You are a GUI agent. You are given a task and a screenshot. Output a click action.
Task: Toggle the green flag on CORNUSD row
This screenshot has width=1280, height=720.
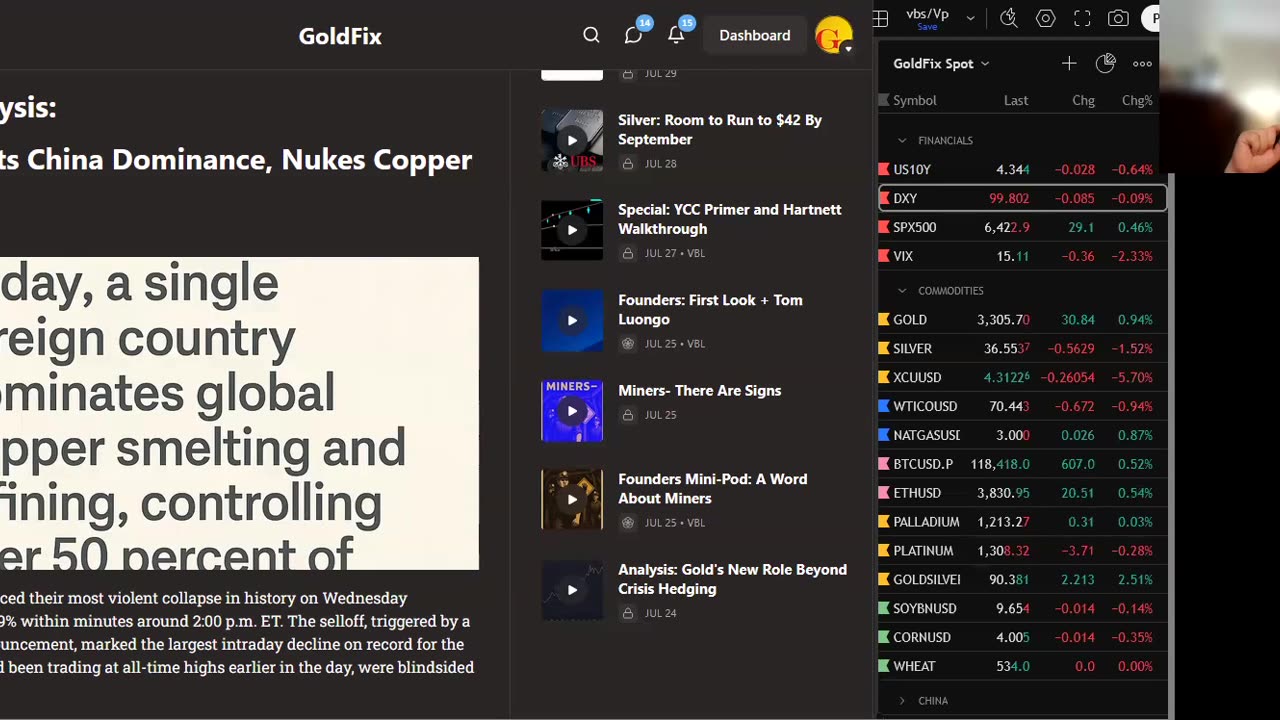coord(884,638)
